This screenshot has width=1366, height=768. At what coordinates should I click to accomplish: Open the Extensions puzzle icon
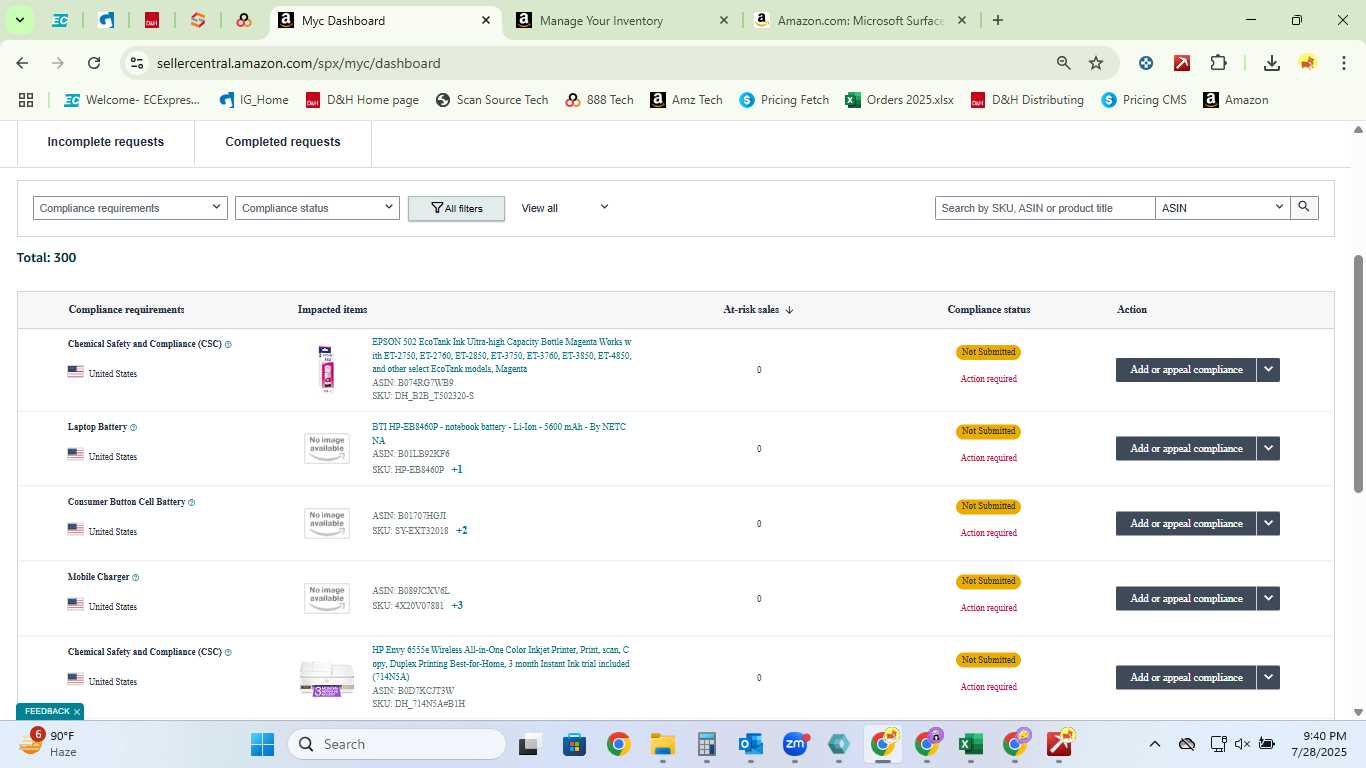(1218, 63)
